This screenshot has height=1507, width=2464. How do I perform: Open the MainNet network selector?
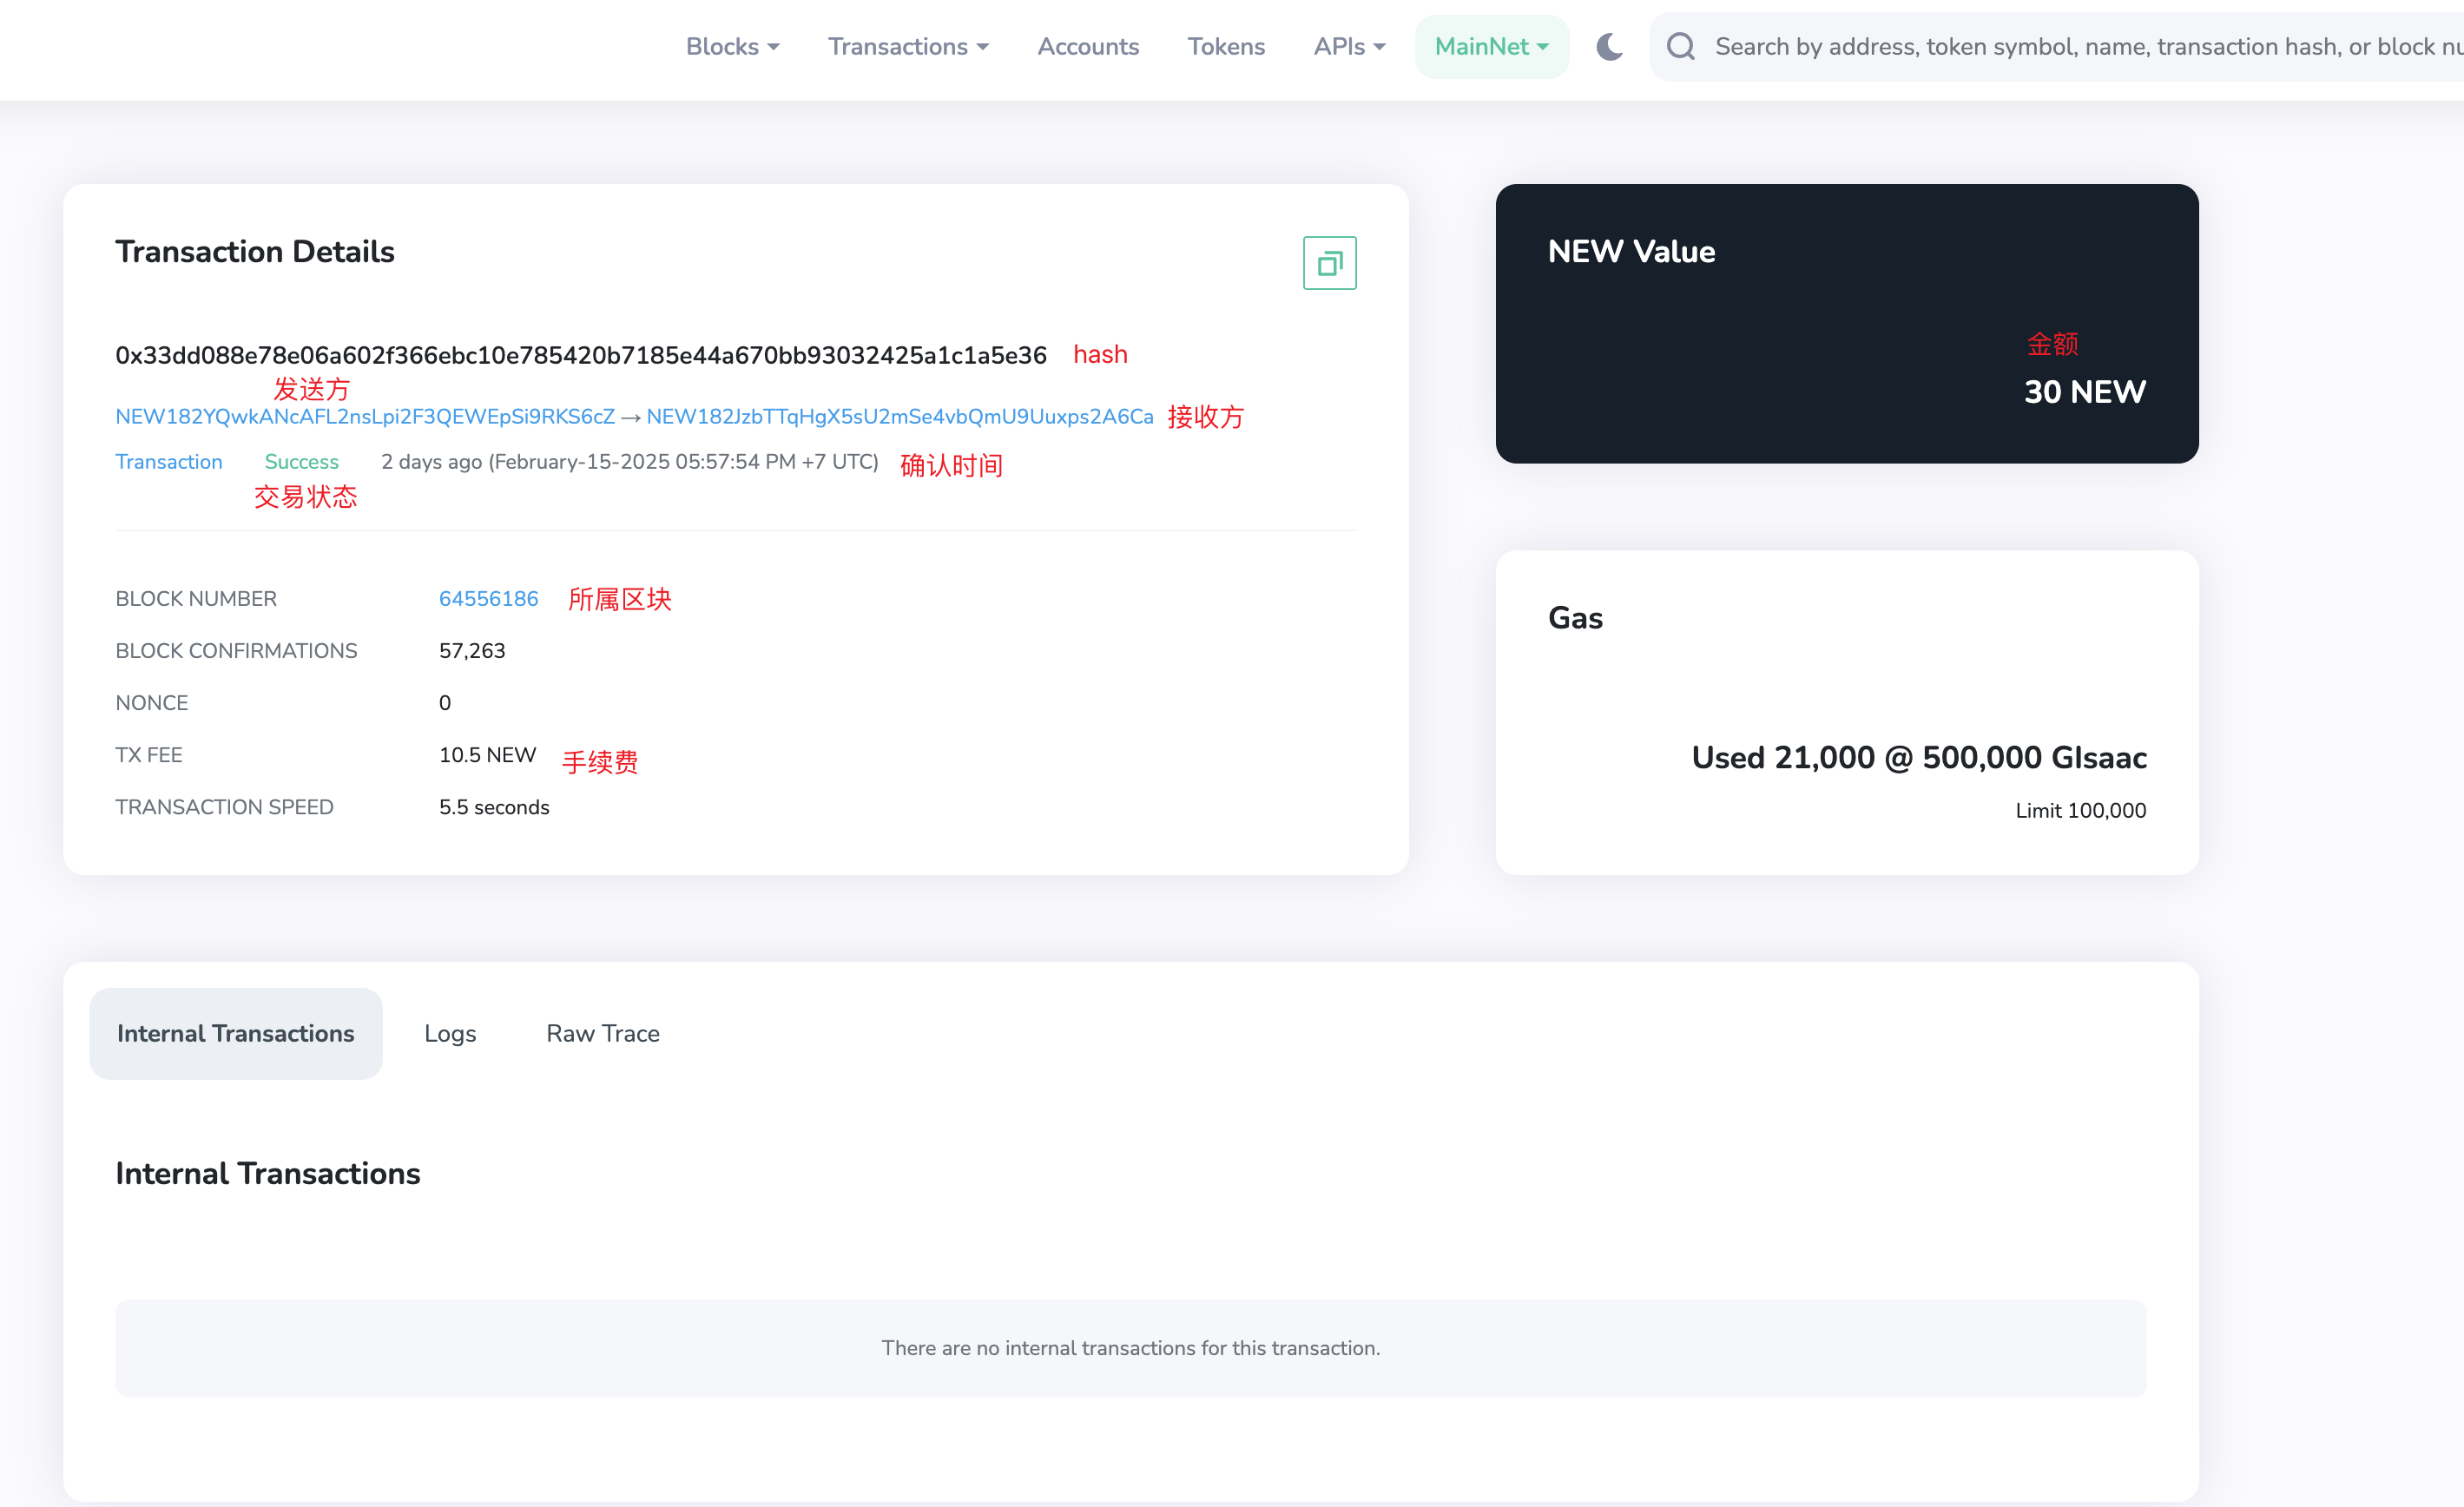(1491, 46)
